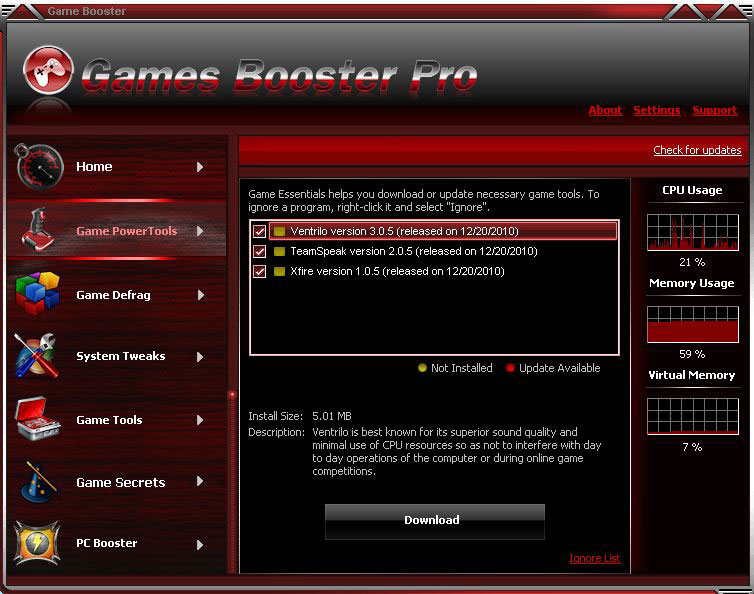Screen dimensions: 754x594
Task: Click the Virtual Memory graph
Action: [x=692, y=417]
